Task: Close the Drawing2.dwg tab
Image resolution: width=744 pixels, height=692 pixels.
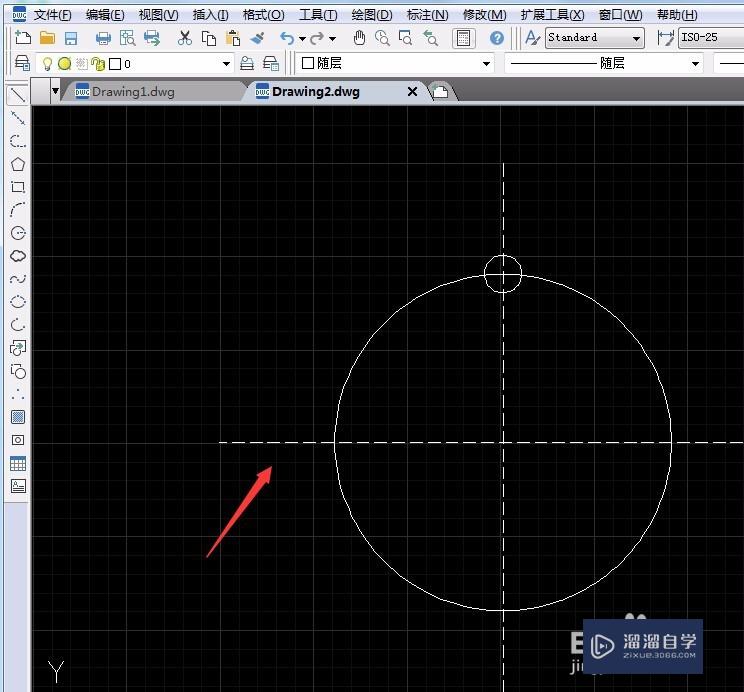Action: (x=412, y=92)
